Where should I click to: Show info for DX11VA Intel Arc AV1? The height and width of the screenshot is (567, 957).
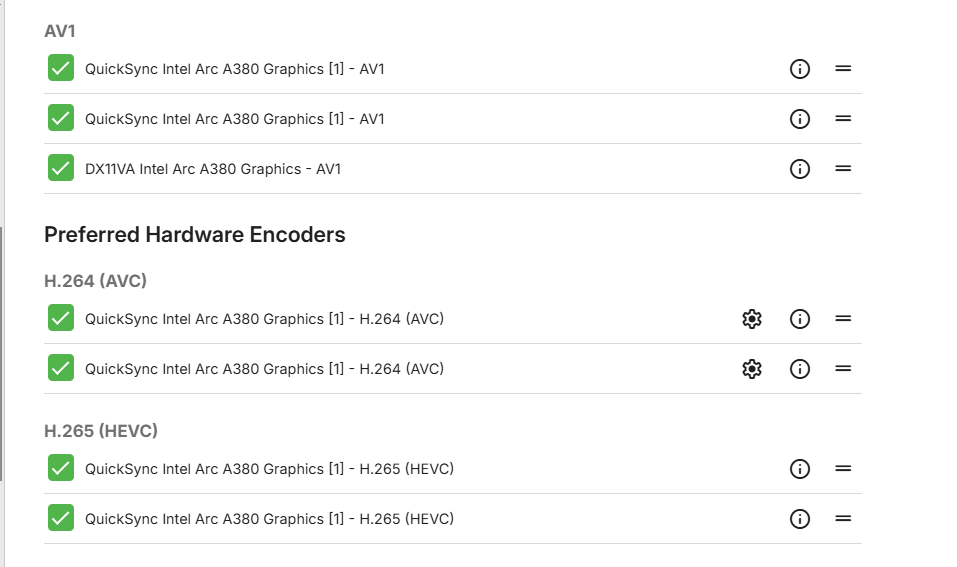pyautogui.click(x=800, y=169)
